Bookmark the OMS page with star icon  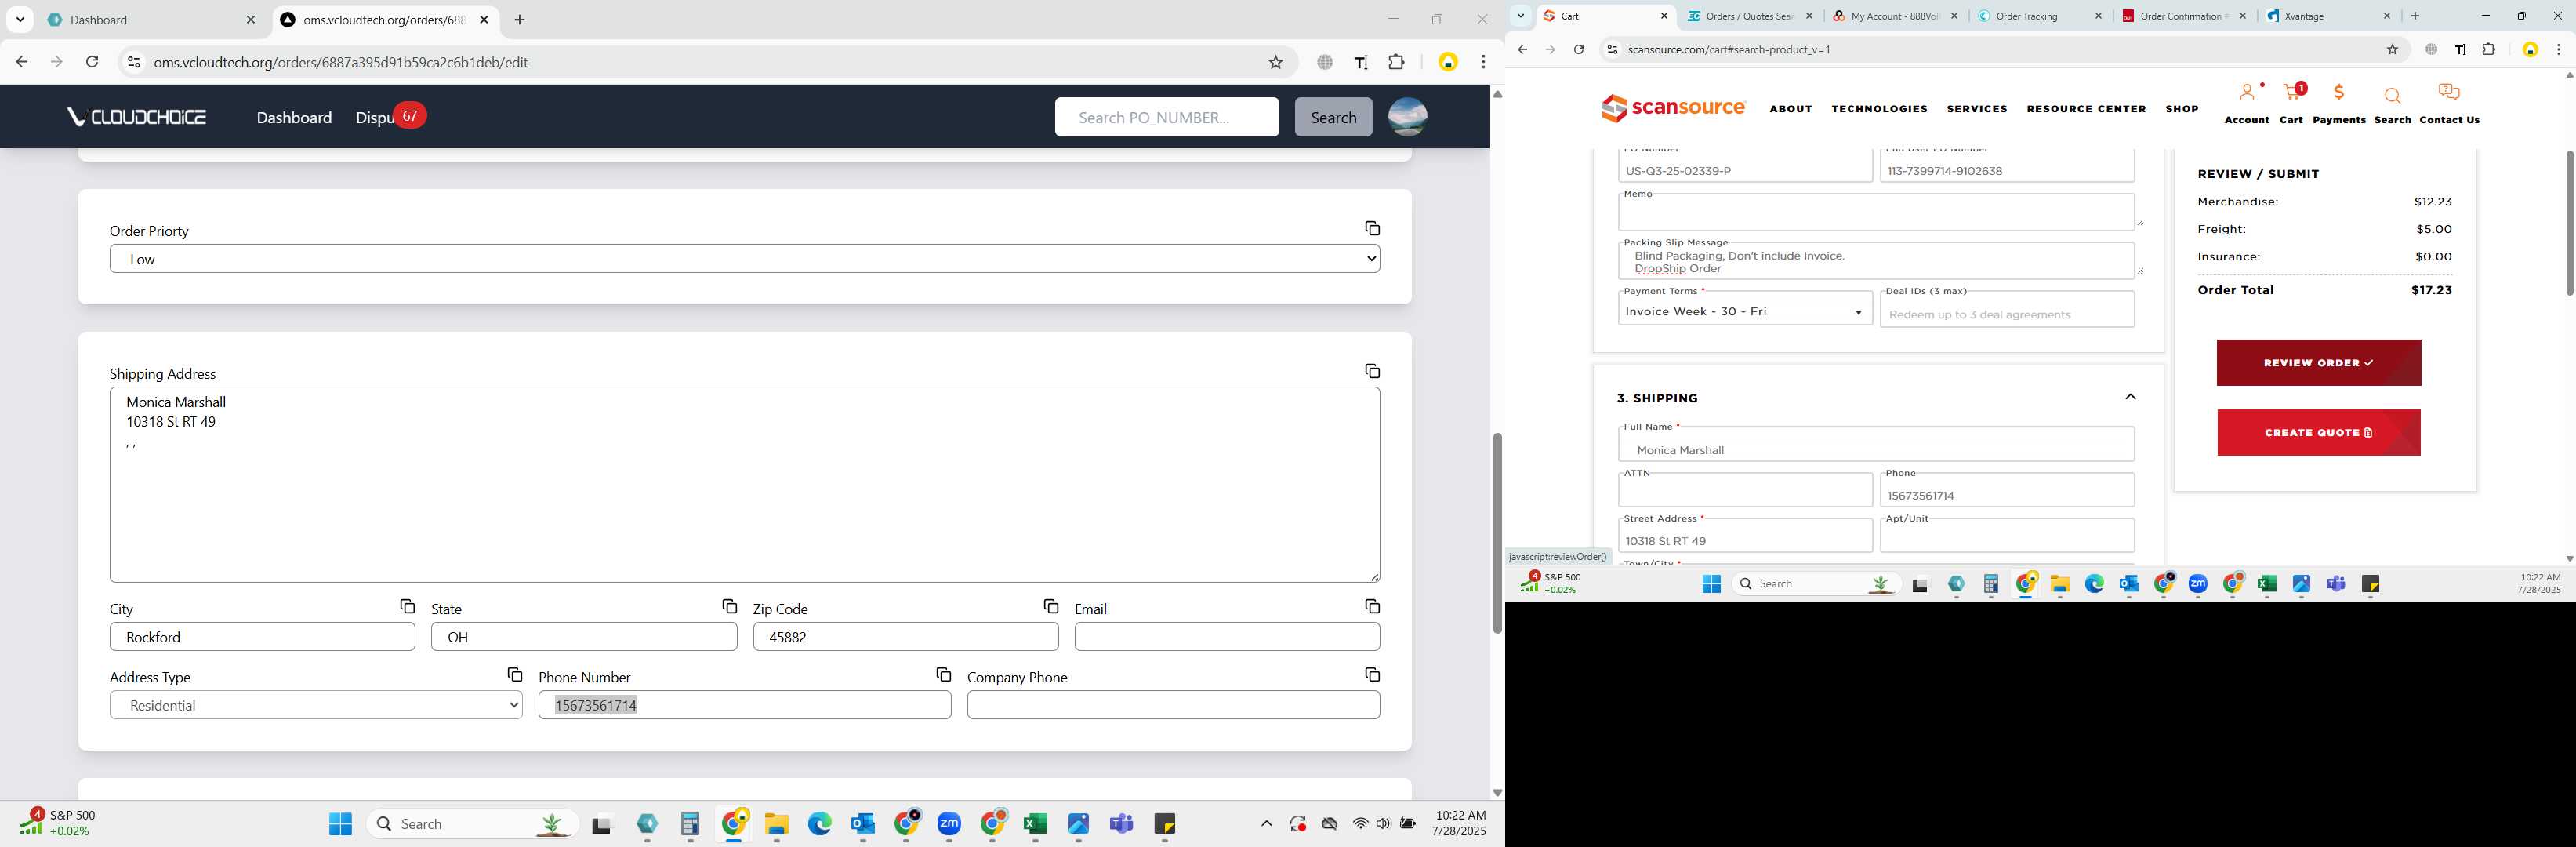(x=1275, y=62)
